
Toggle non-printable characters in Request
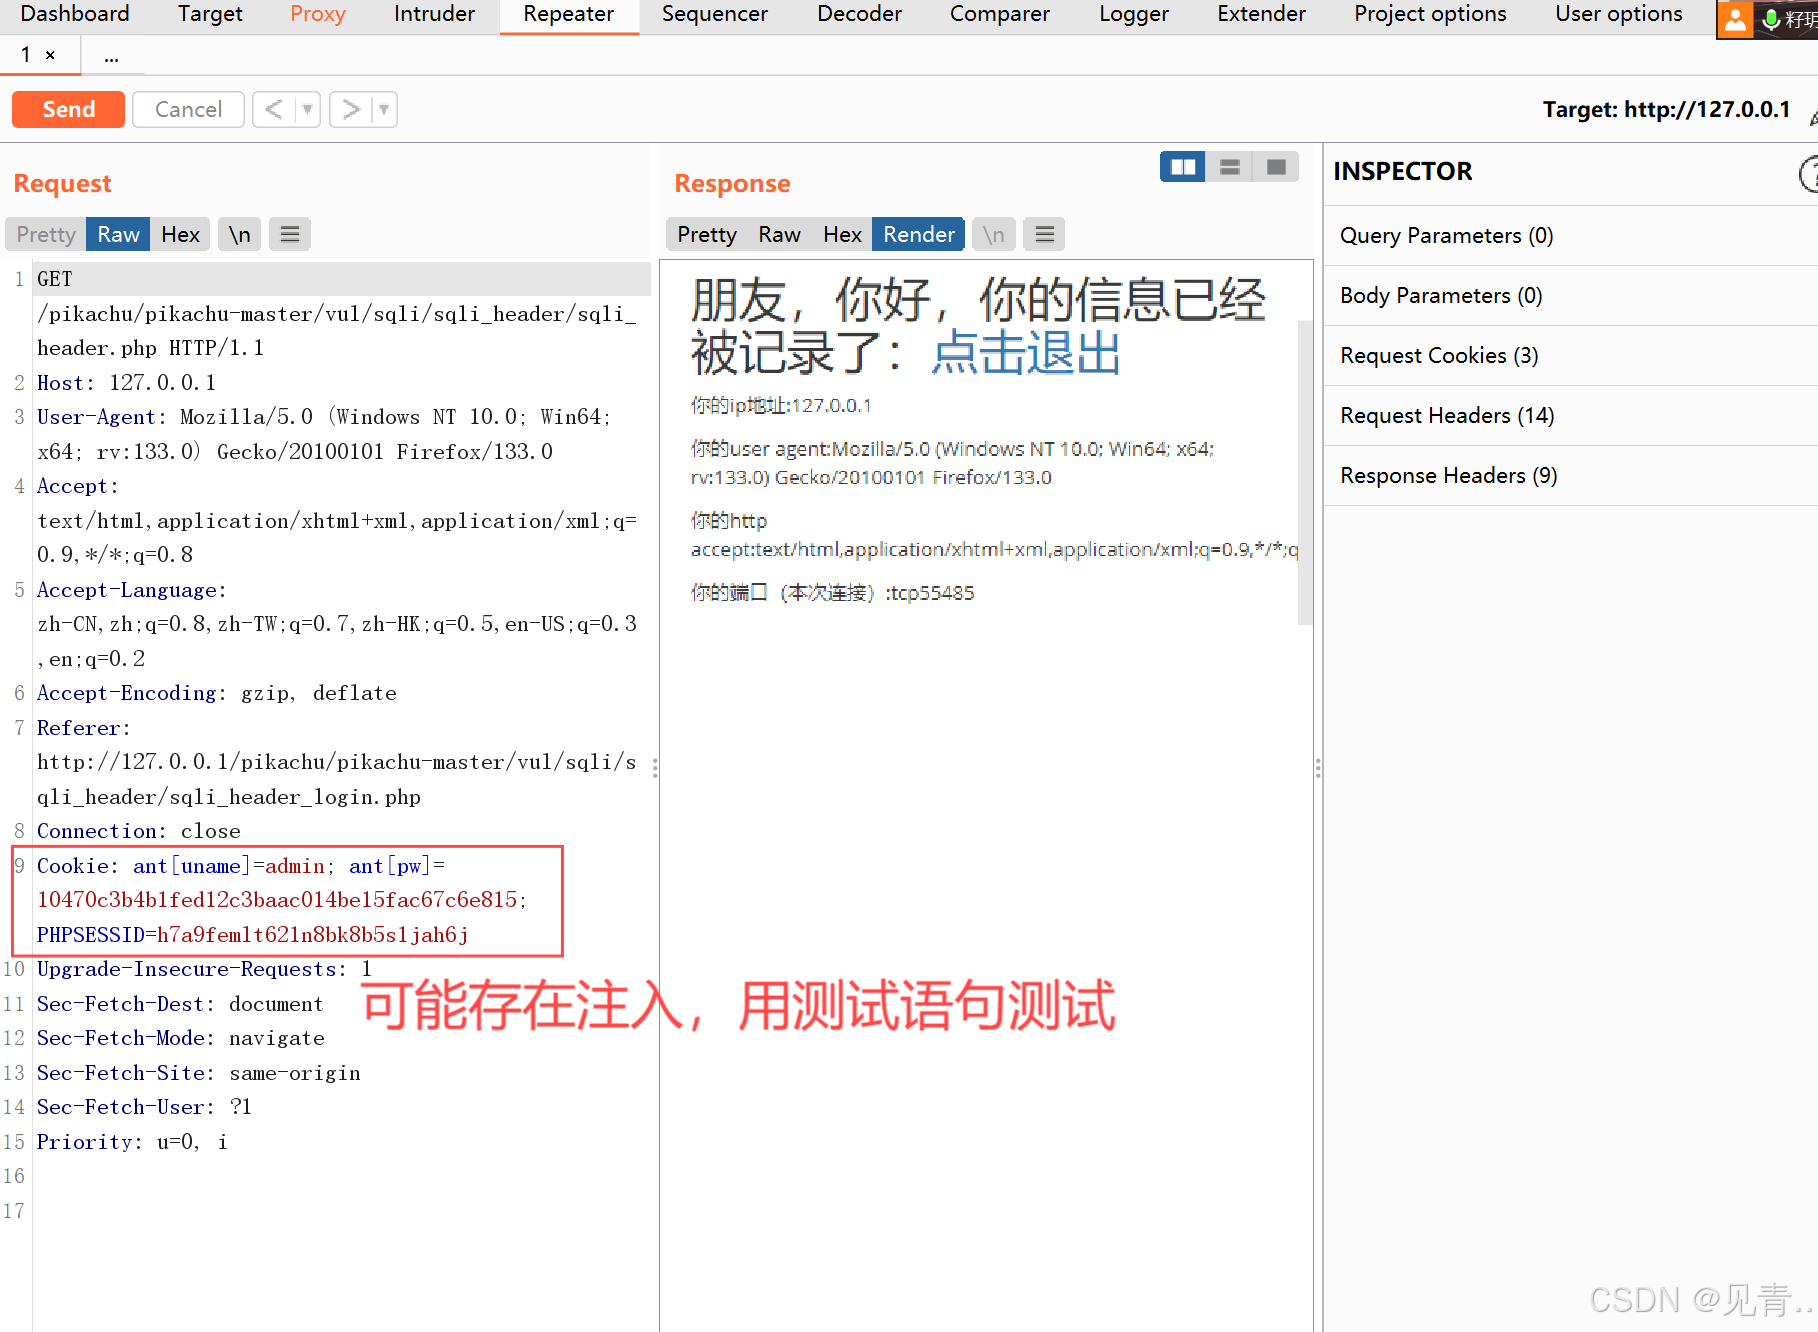(240, 234)
